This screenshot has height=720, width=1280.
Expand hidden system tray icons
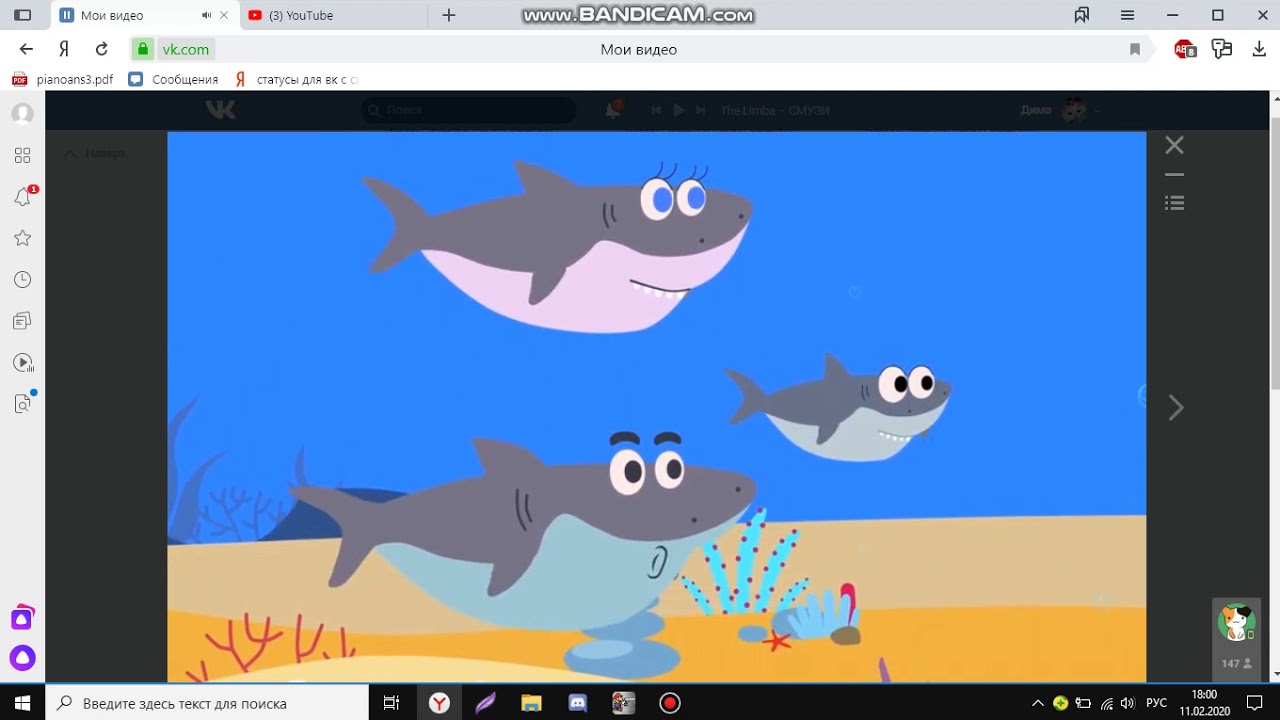click(x=1038, y=703)
